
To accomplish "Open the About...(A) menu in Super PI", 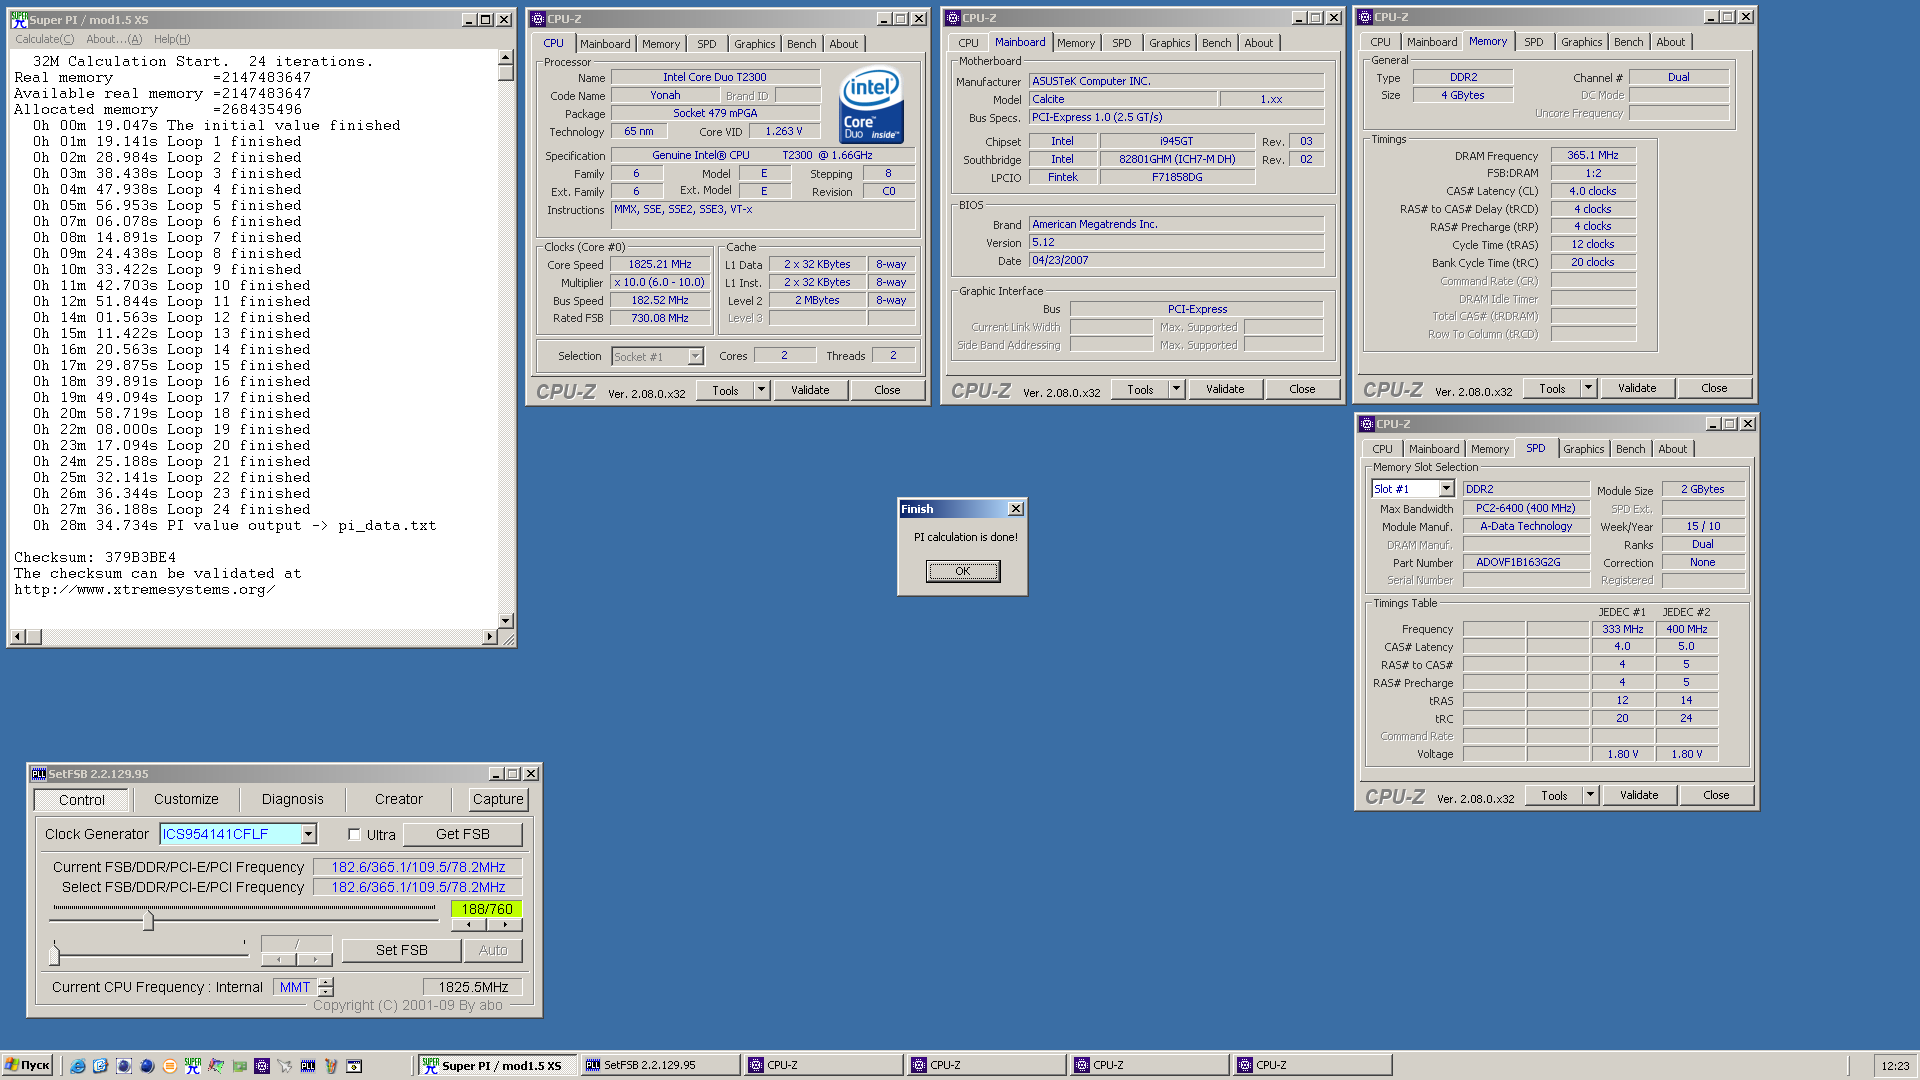I will pos(114,39).
